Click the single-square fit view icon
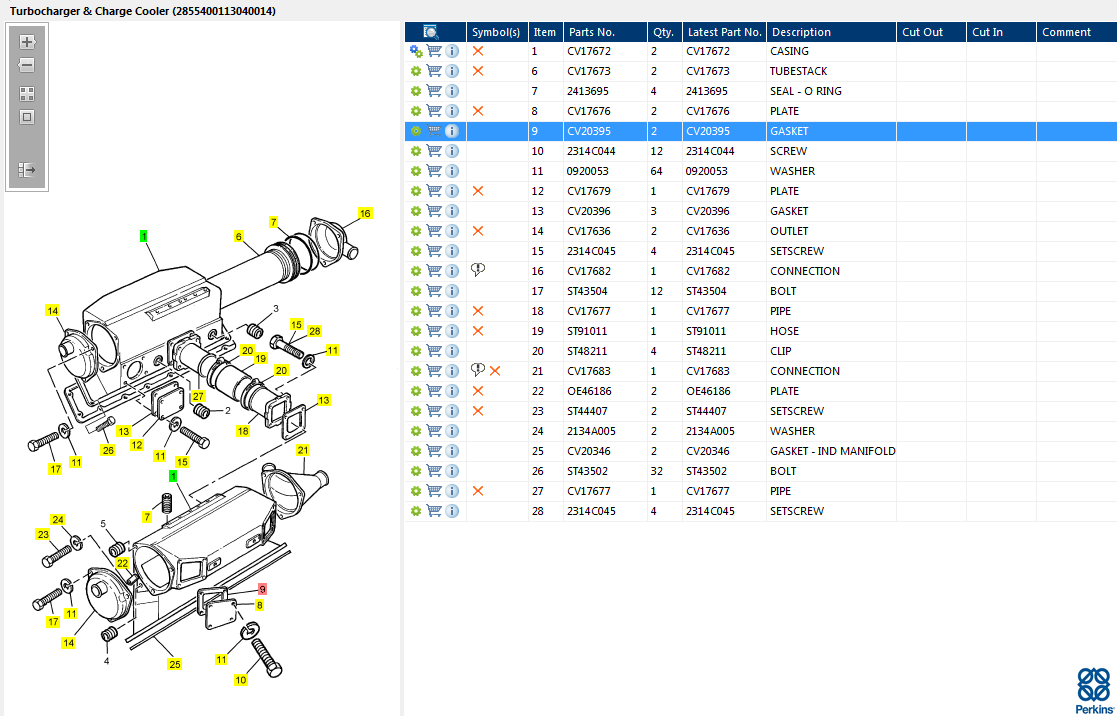 (x=27, y=117)
